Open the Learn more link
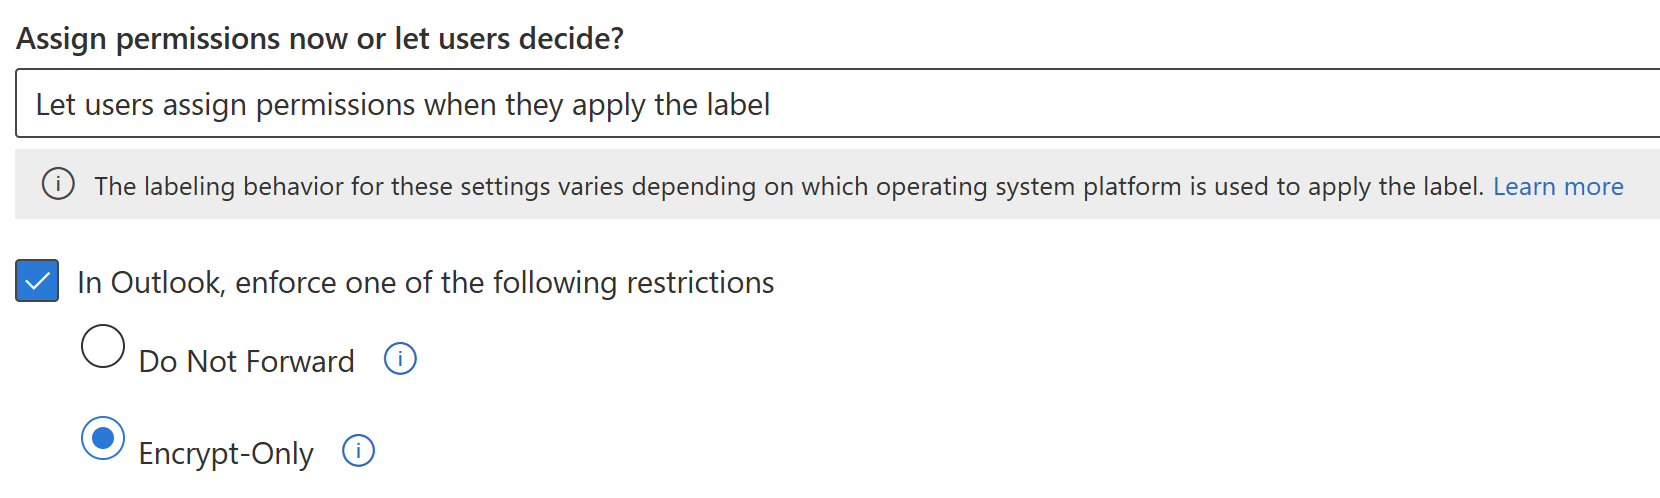Viewport: 1660px width, 498px height. point(1557,186)
